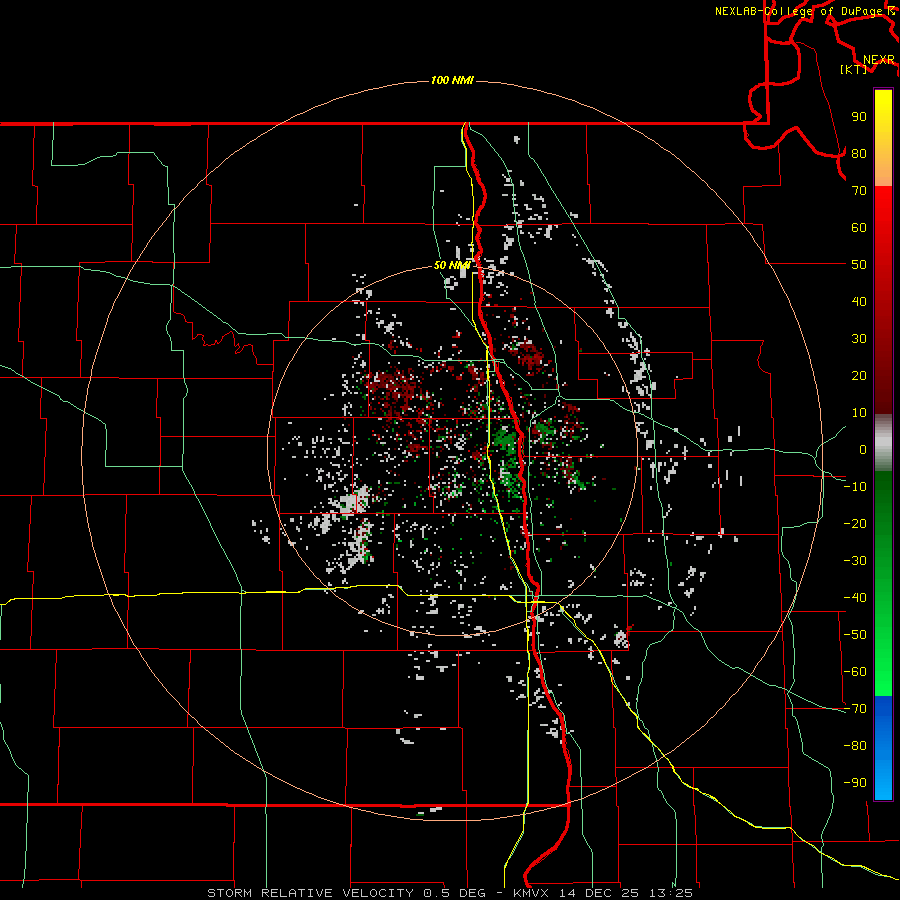This screenshot has height=900, width=900.
Task: Click the "50 NMI" range ring label
Action: [x=452, y=265]
